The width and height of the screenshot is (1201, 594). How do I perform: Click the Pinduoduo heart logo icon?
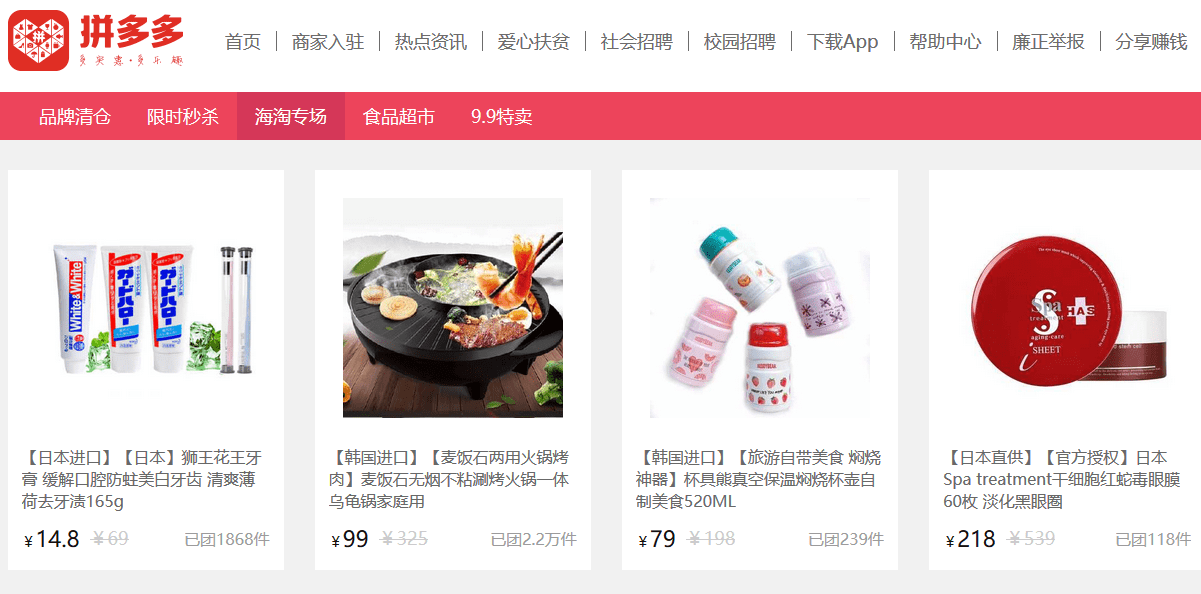pos(38,41)
